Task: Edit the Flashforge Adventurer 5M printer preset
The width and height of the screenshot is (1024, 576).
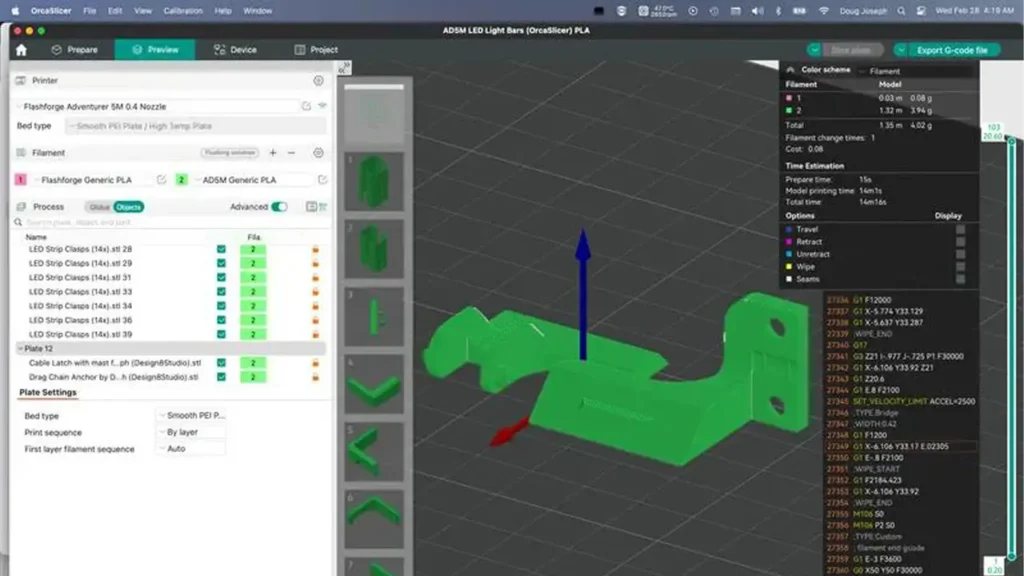Action: (306, 106)
